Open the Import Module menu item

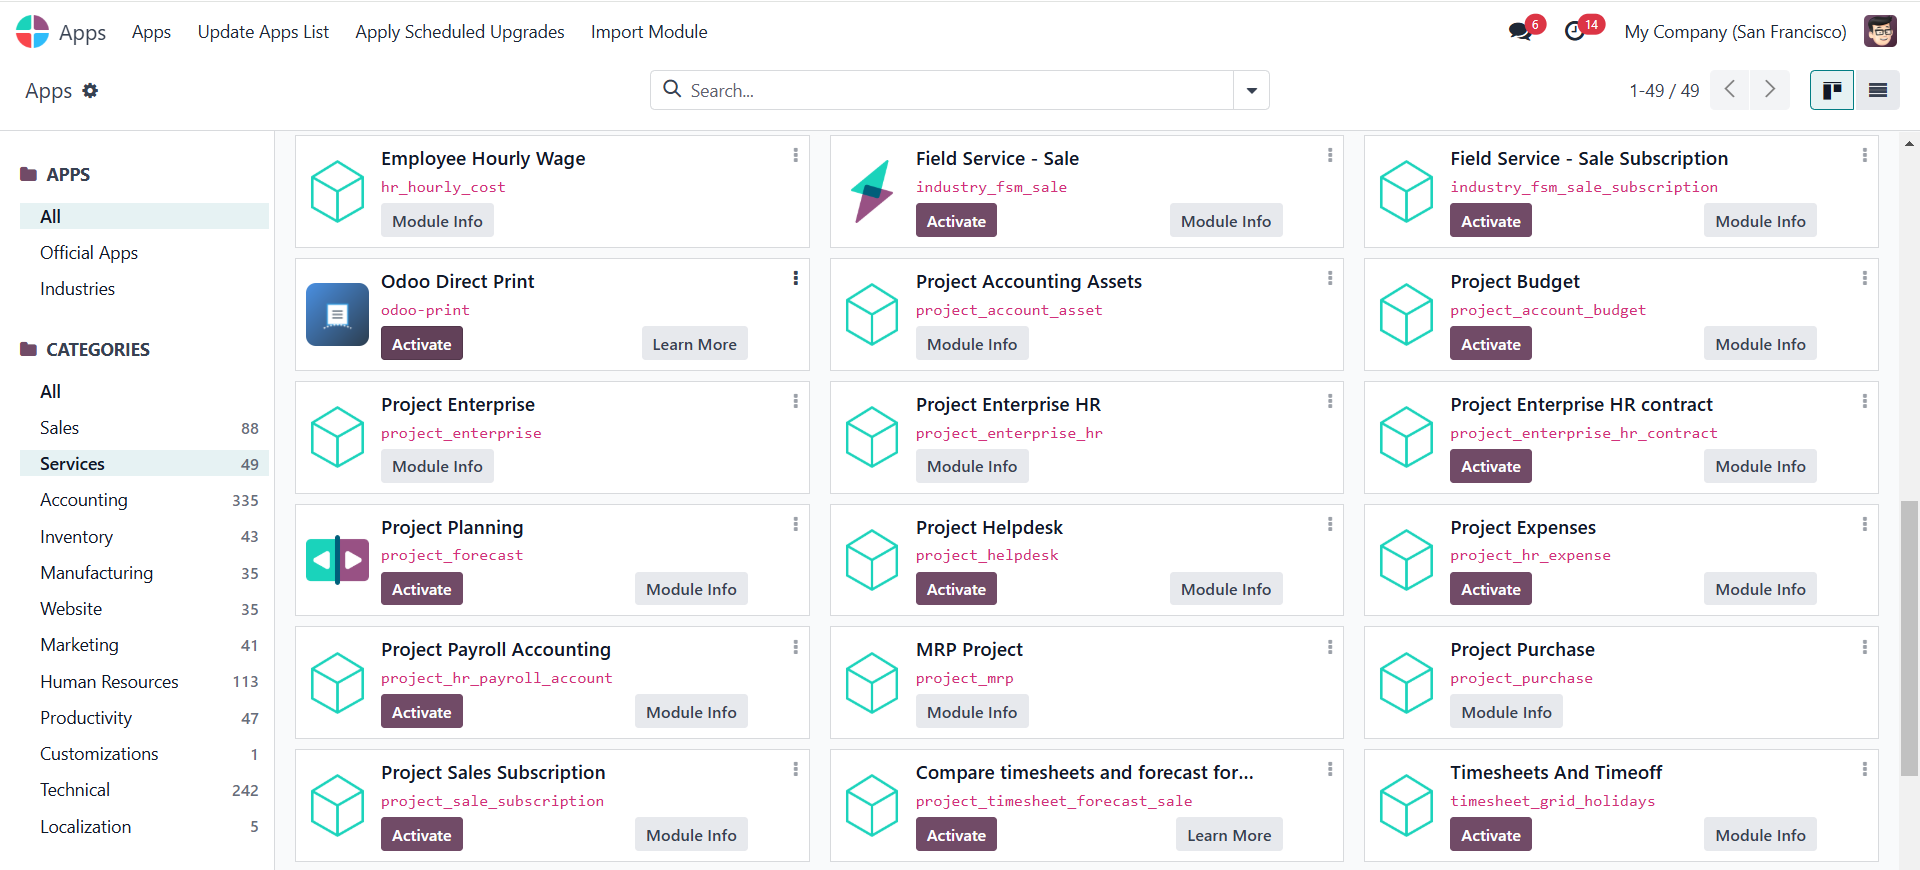tap(648, 32)
